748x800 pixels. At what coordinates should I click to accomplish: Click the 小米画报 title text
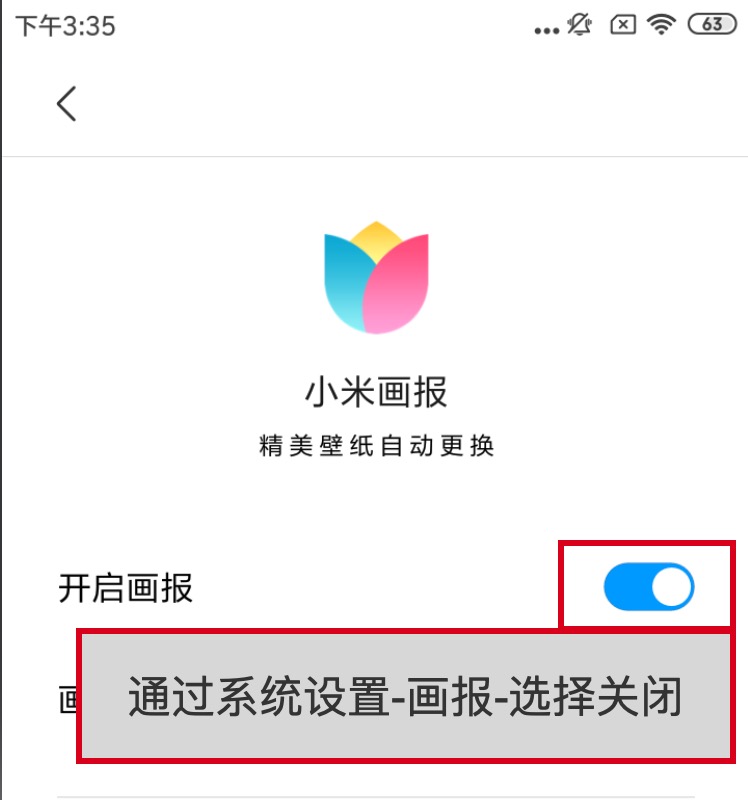click(376, 392)
